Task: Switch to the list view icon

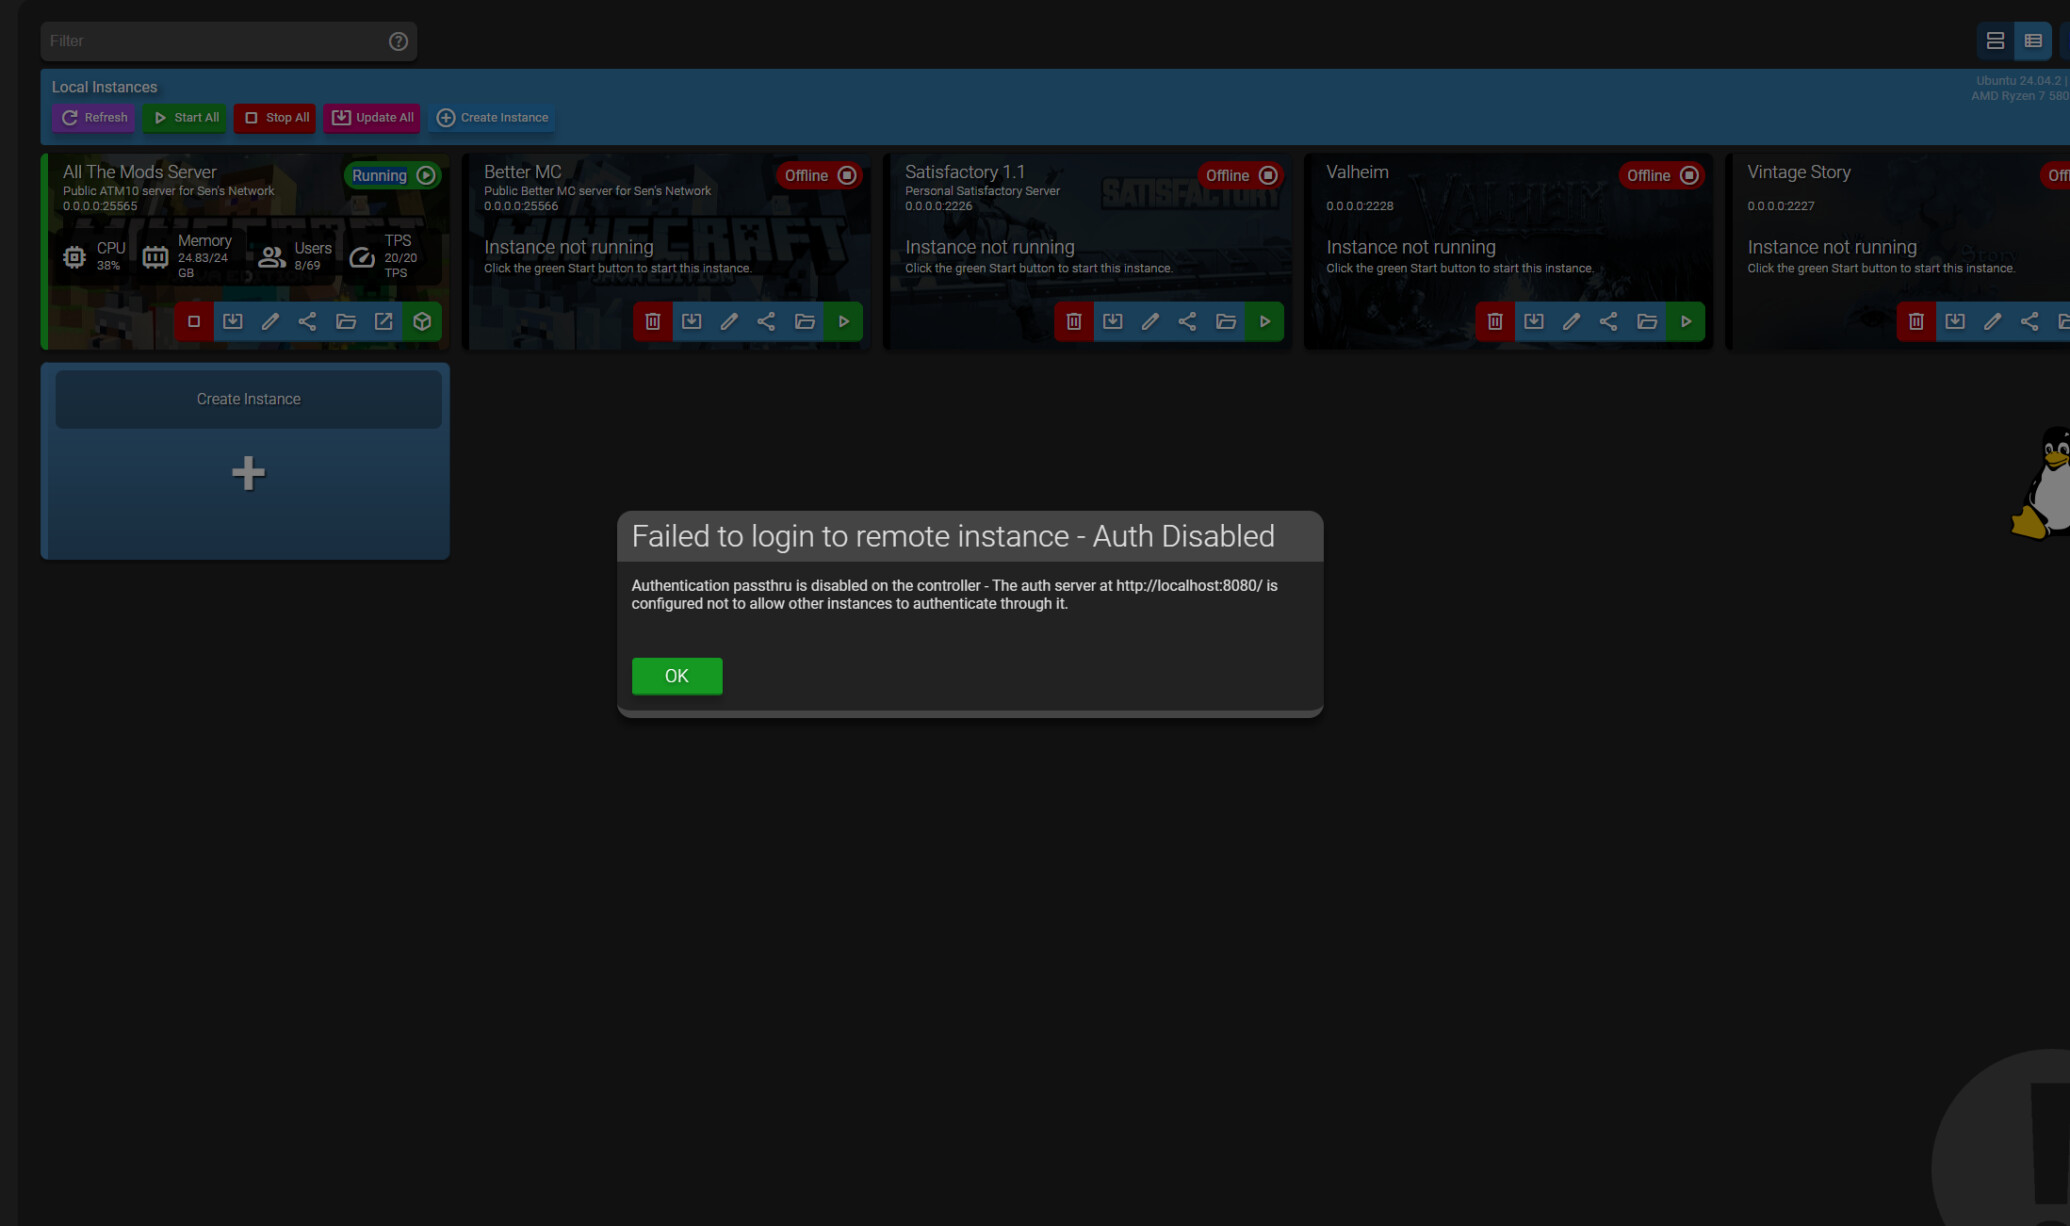Action: (x=2033, y=41)
